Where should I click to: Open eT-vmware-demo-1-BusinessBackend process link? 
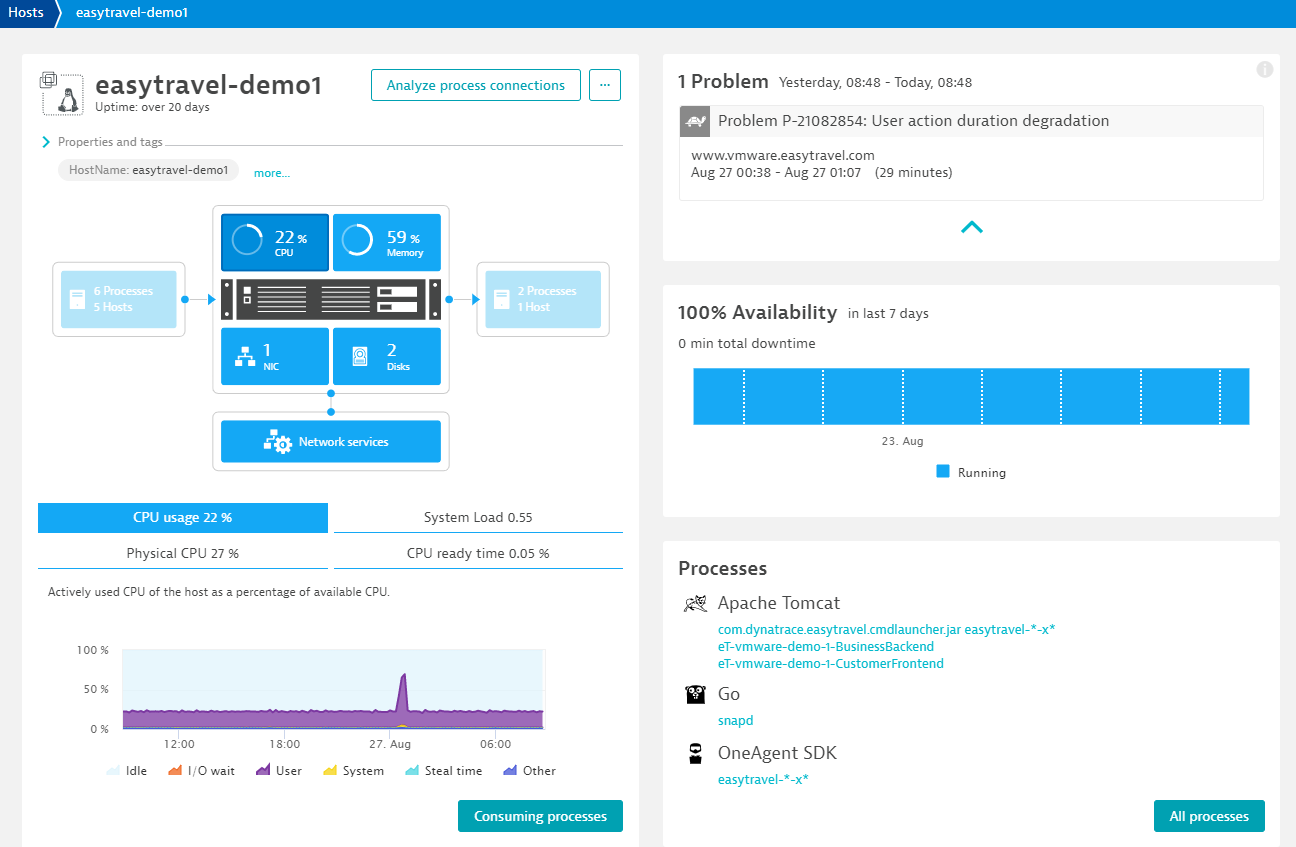826,647
